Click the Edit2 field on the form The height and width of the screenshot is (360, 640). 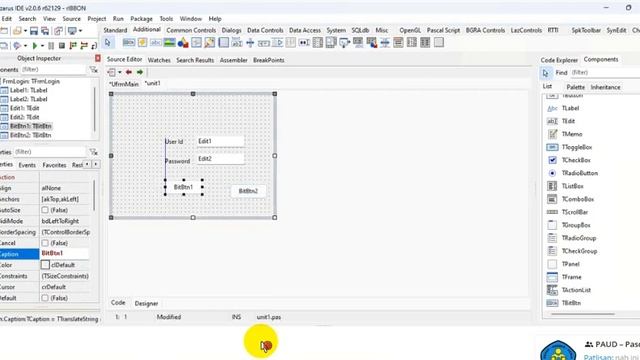click(x=220, y=159)
